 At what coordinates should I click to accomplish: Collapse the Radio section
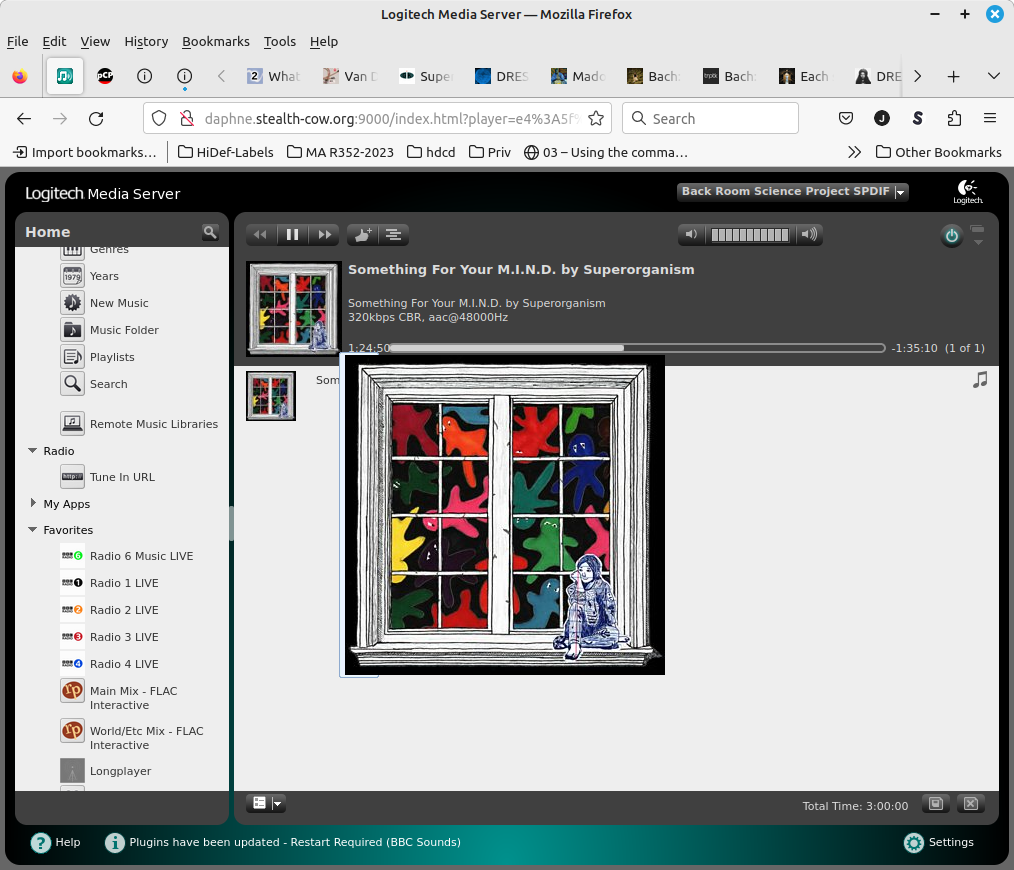point(32,451)
